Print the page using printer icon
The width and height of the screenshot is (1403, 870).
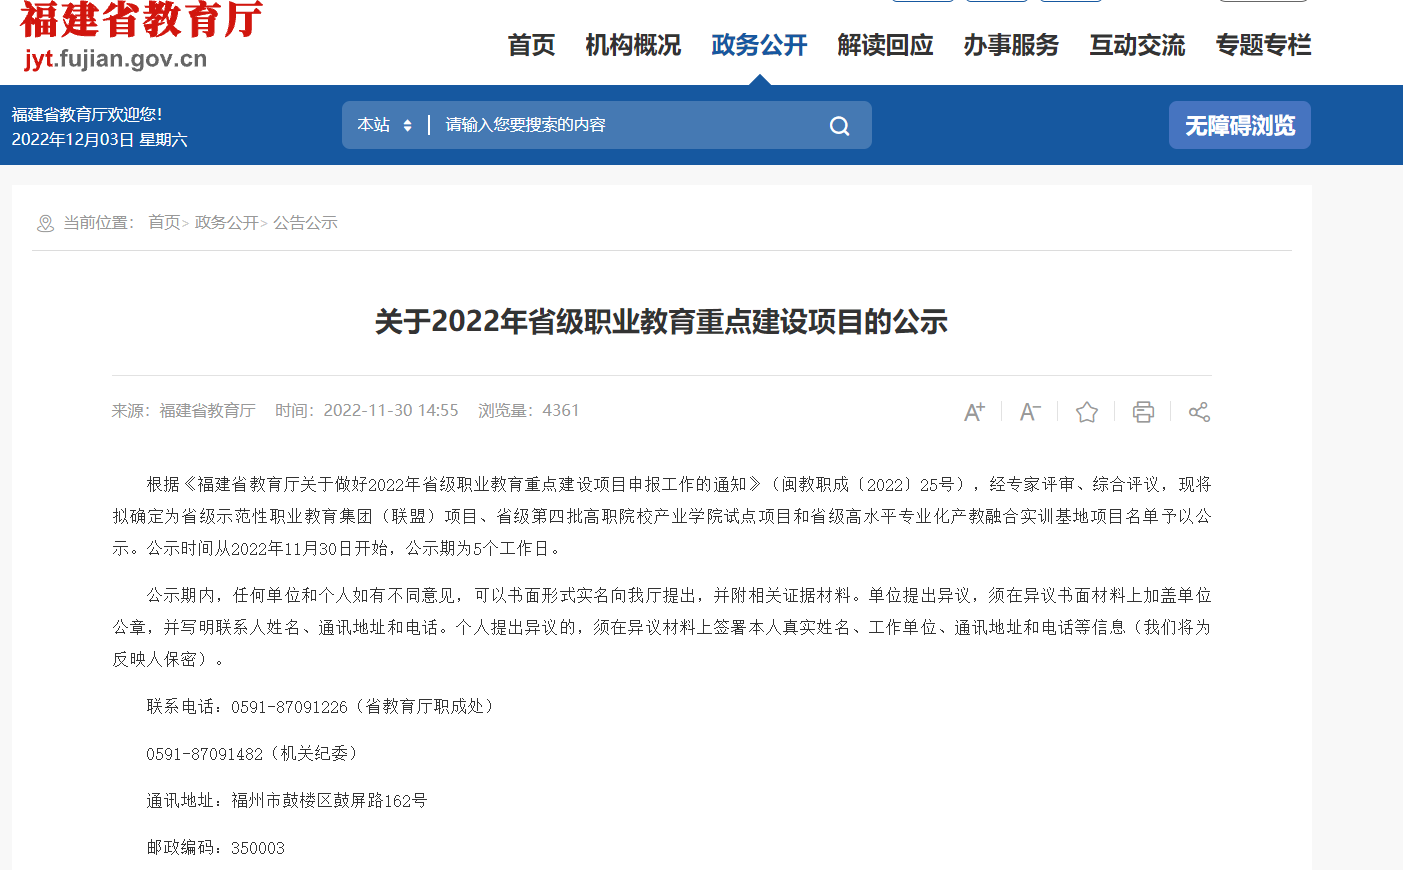point(1143,412)
